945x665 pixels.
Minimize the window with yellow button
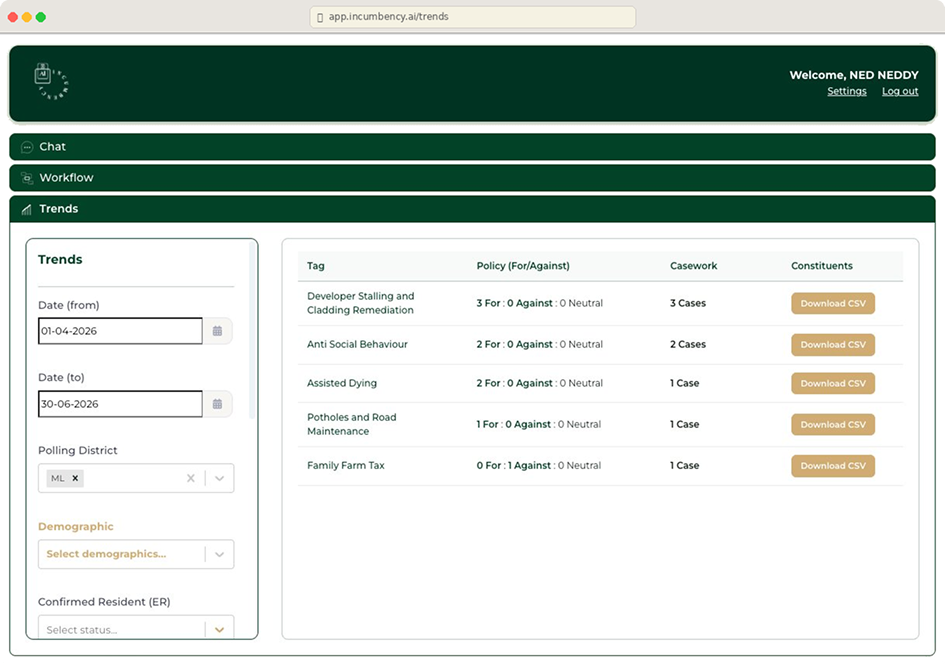pos(27,17)
